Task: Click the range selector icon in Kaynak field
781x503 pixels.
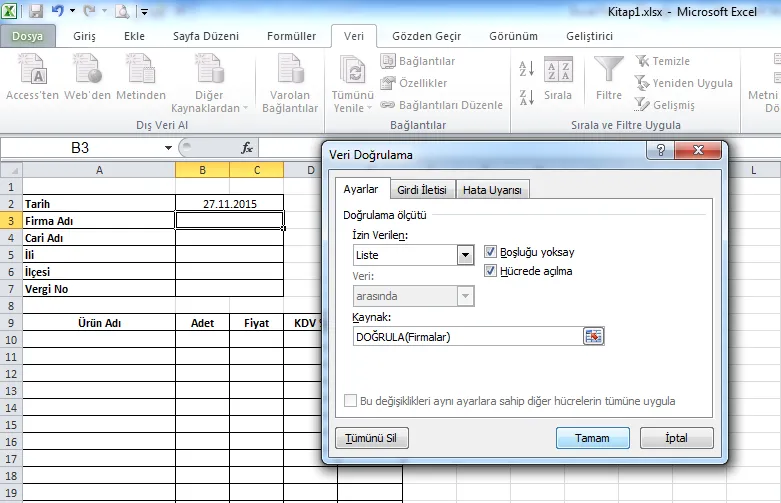Action: (x=594, y=337)
